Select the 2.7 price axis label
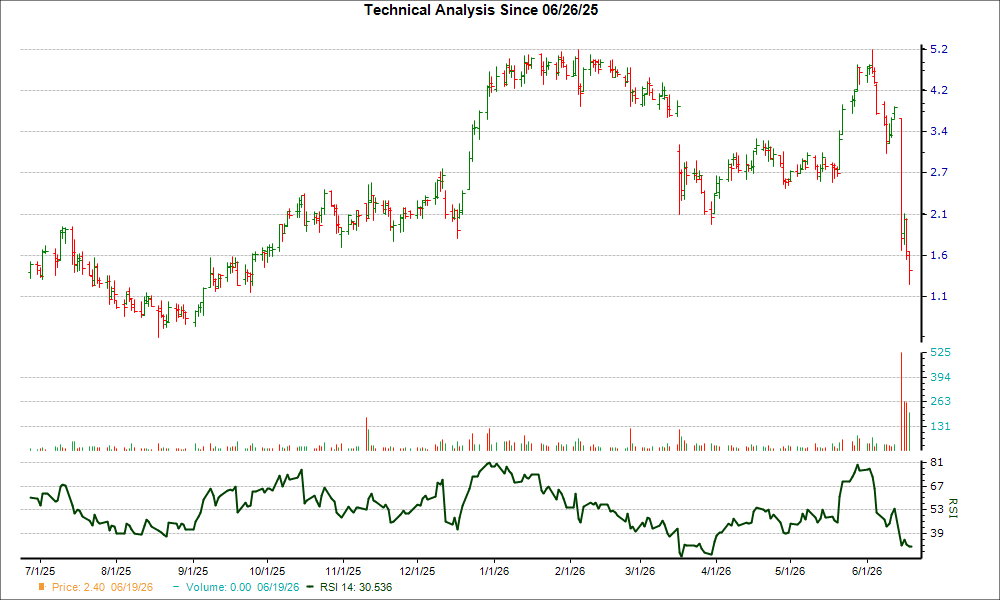Viewport: 1000px width, 600px height. [939, 172]
